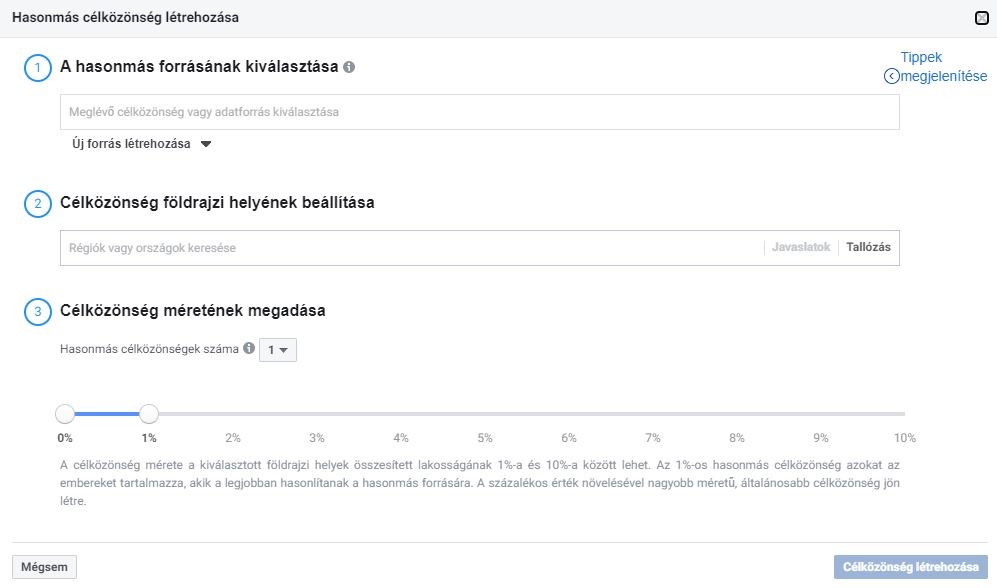Click the Célközönség földrajzi helyének beállítása heading
Image resolution: width=997 pixels, height=588 pixels.
pyautogui.click(x=217, y=203)
